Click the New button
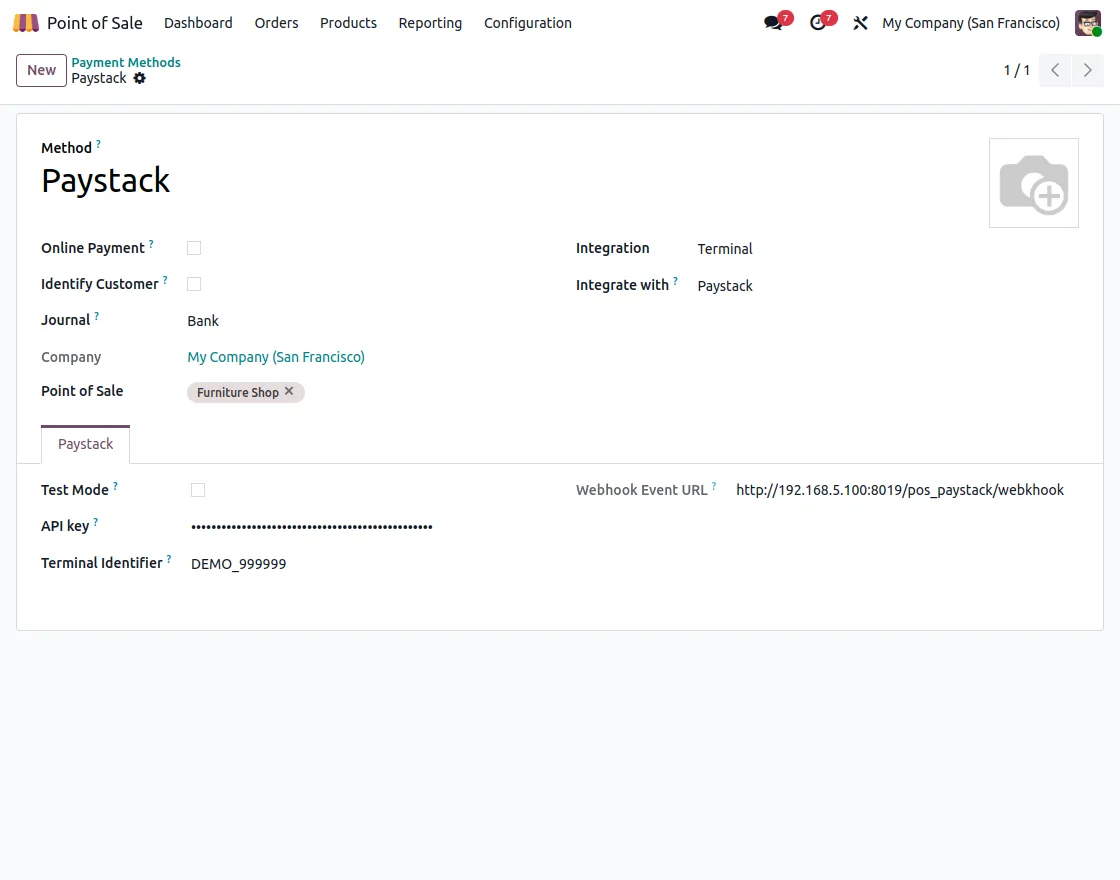The image size is (1120, 880). [x=41, y=70]
